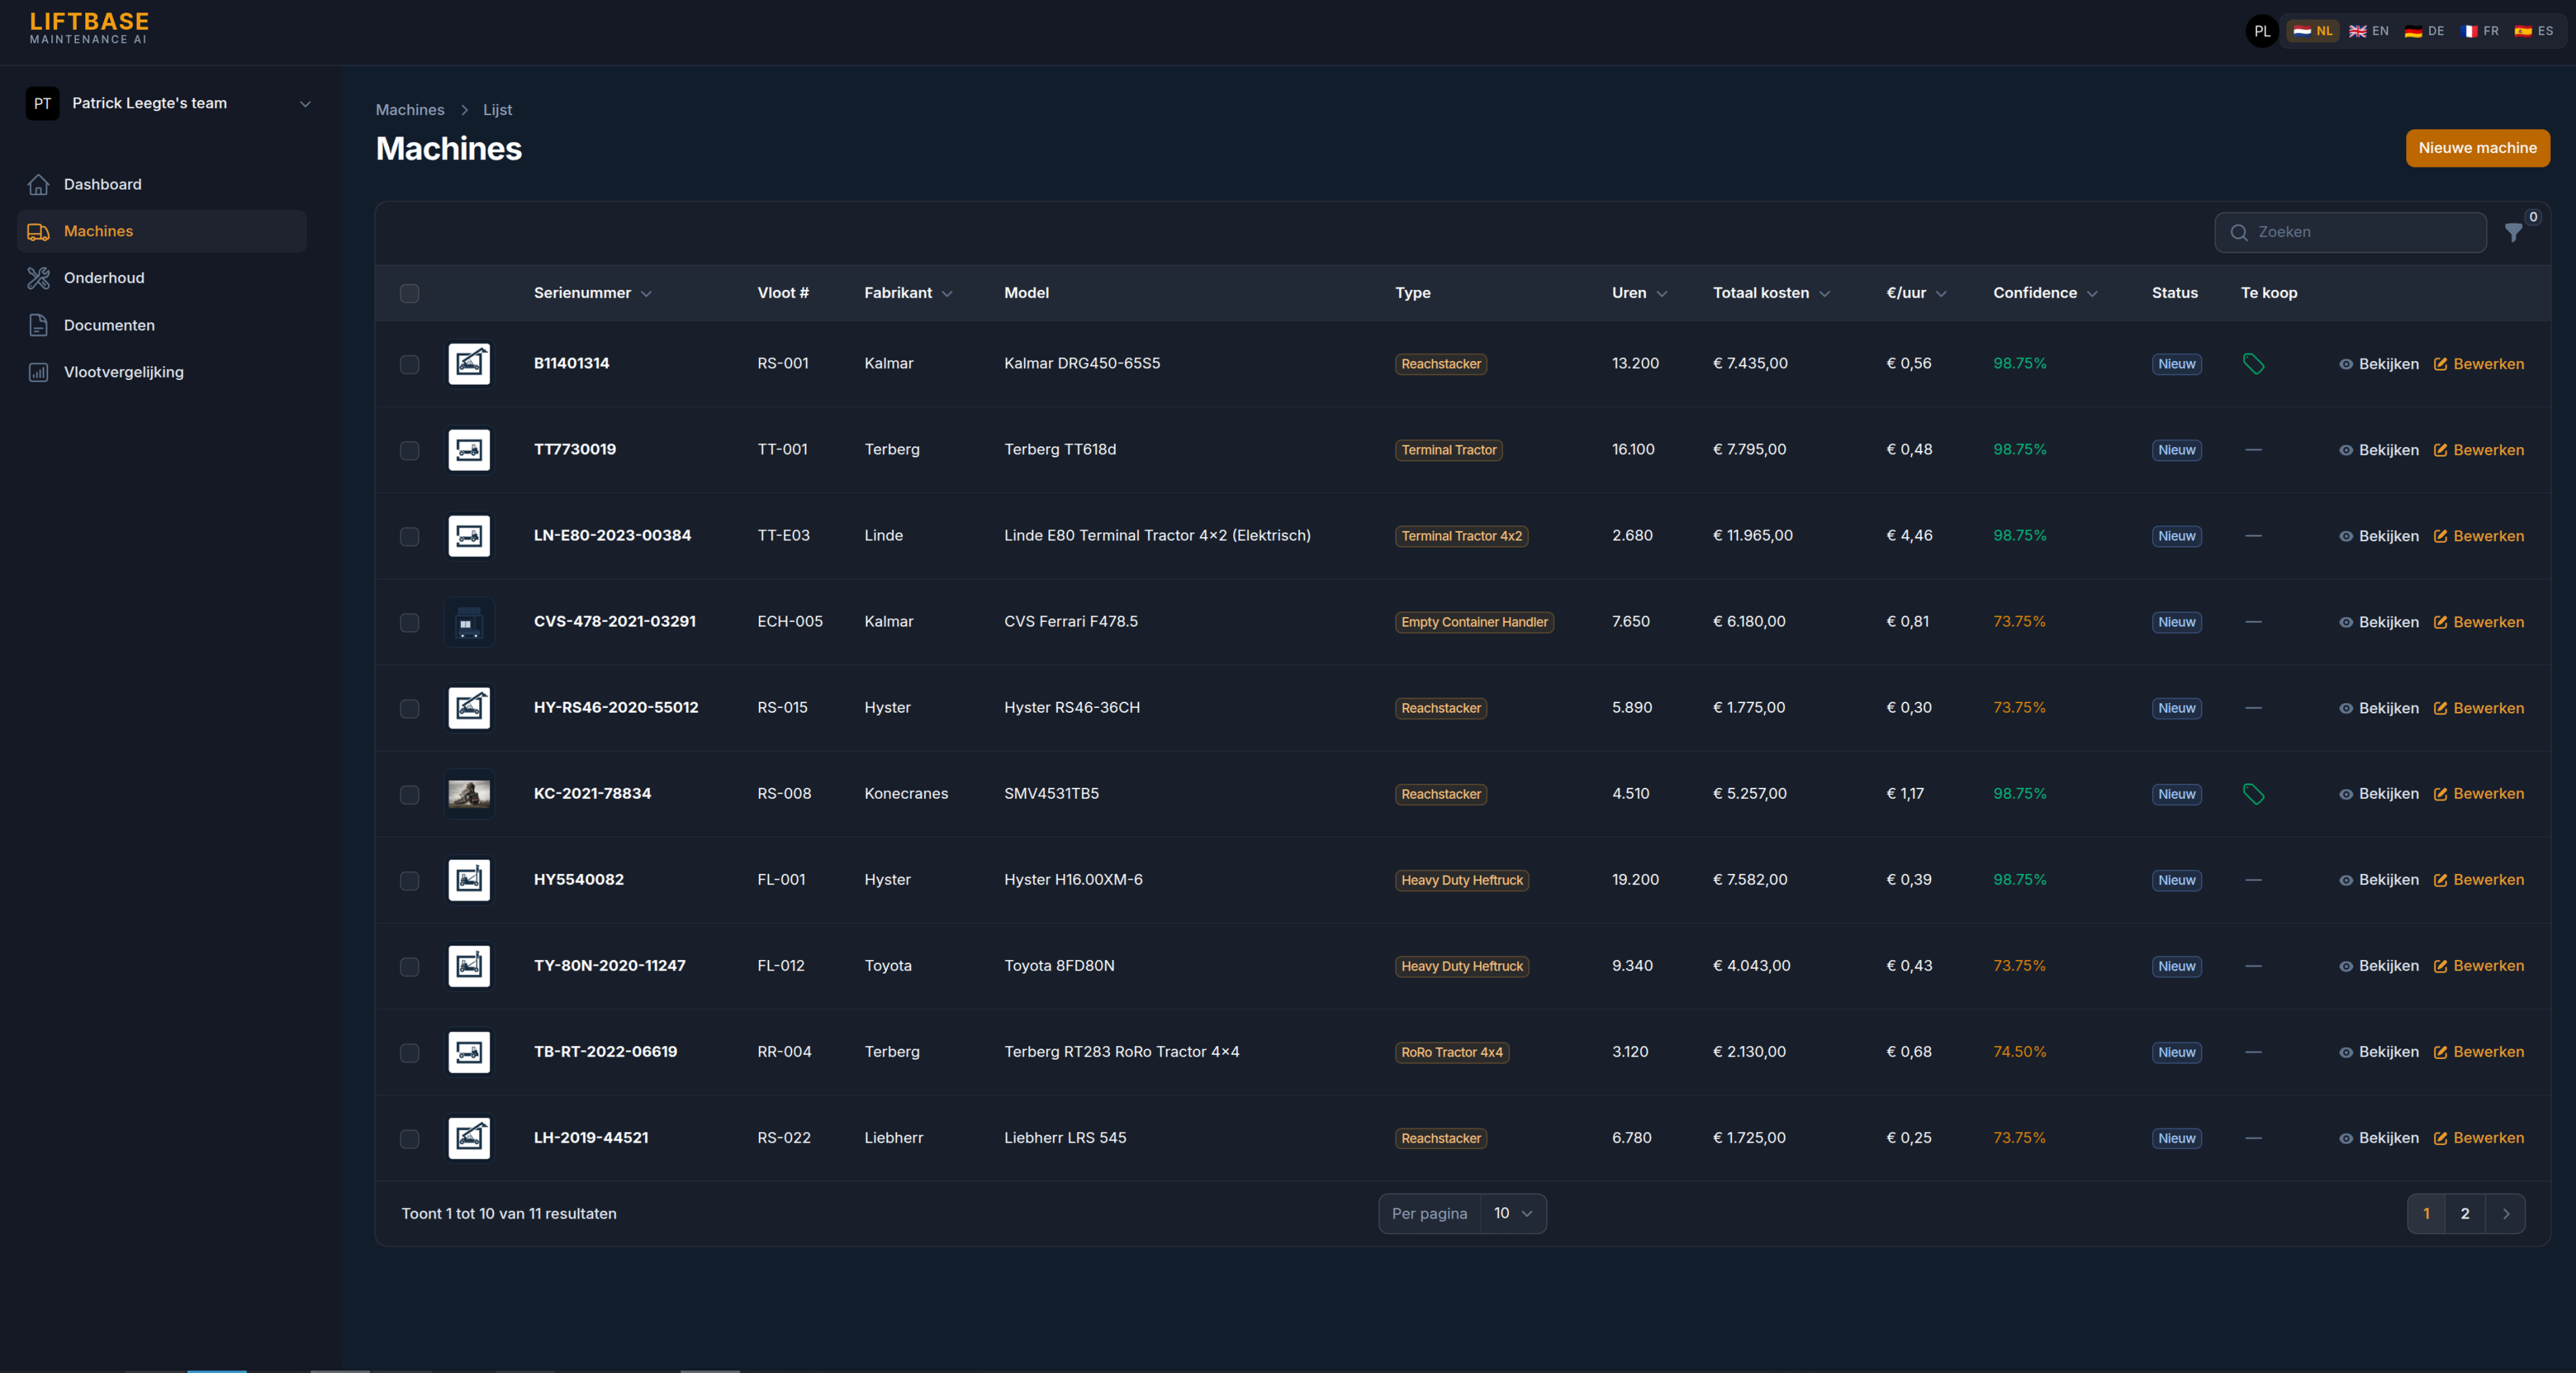Click the for-sale tag on KC-2021-78834

click(2253, 794)
